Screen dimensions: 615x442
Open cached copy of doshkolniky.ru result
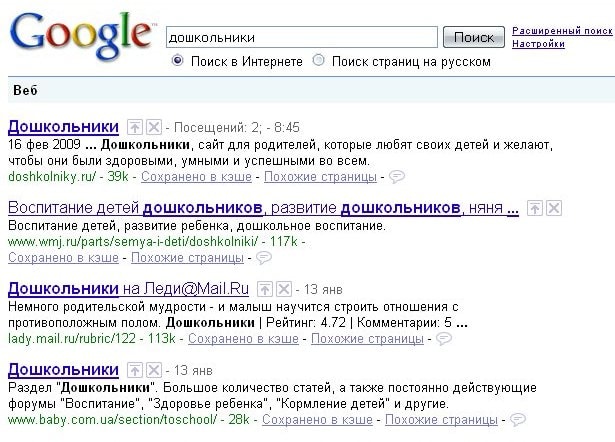pyautogui.click(x=196, y=177)
